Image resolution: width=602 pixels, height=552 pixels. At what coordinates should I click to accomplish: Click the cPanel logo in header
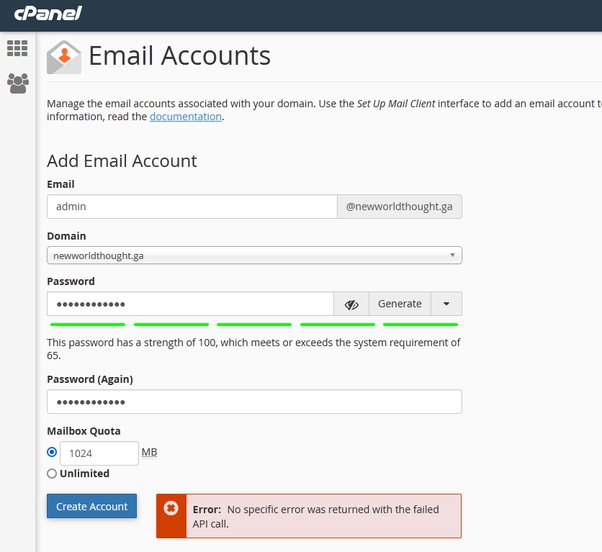(x=47, y=14)
